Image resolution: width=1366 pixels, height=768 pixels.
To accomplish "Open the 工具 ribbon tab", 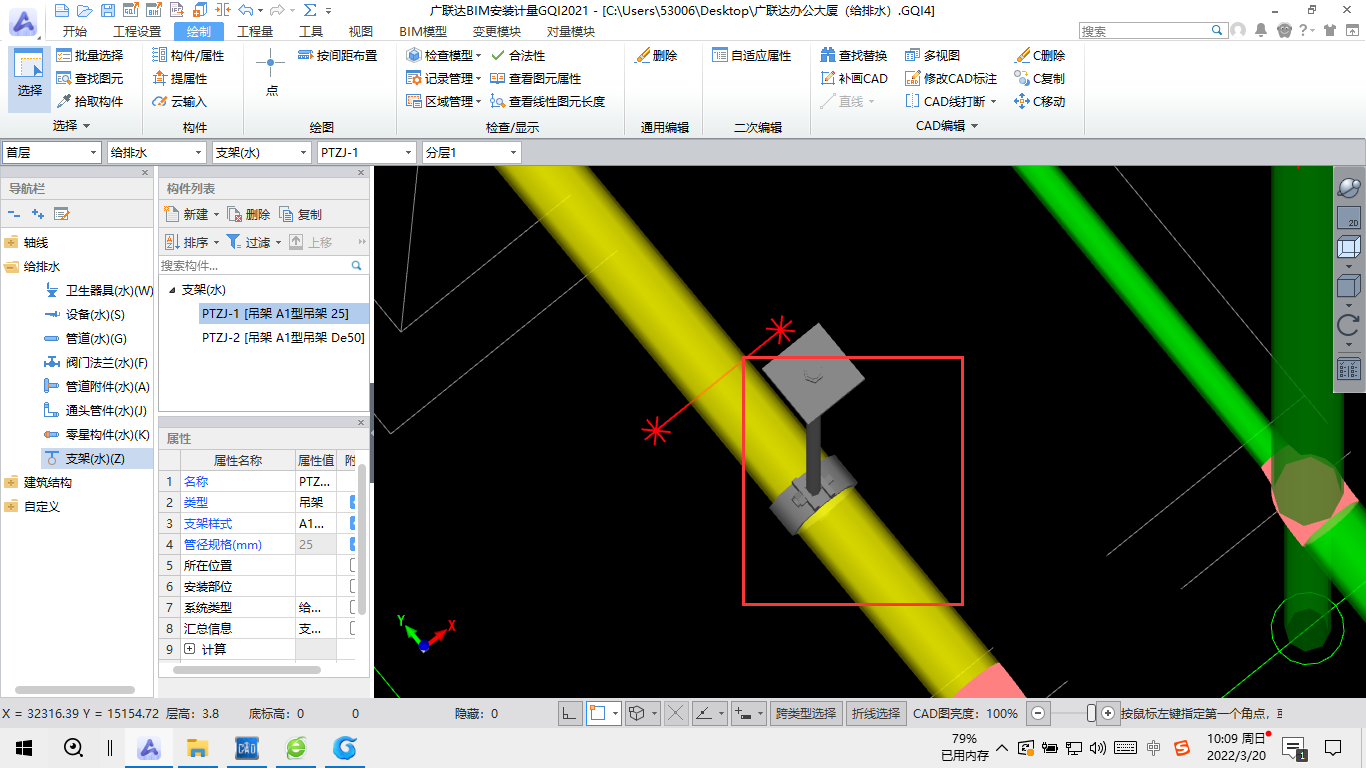I will [311, 31].
